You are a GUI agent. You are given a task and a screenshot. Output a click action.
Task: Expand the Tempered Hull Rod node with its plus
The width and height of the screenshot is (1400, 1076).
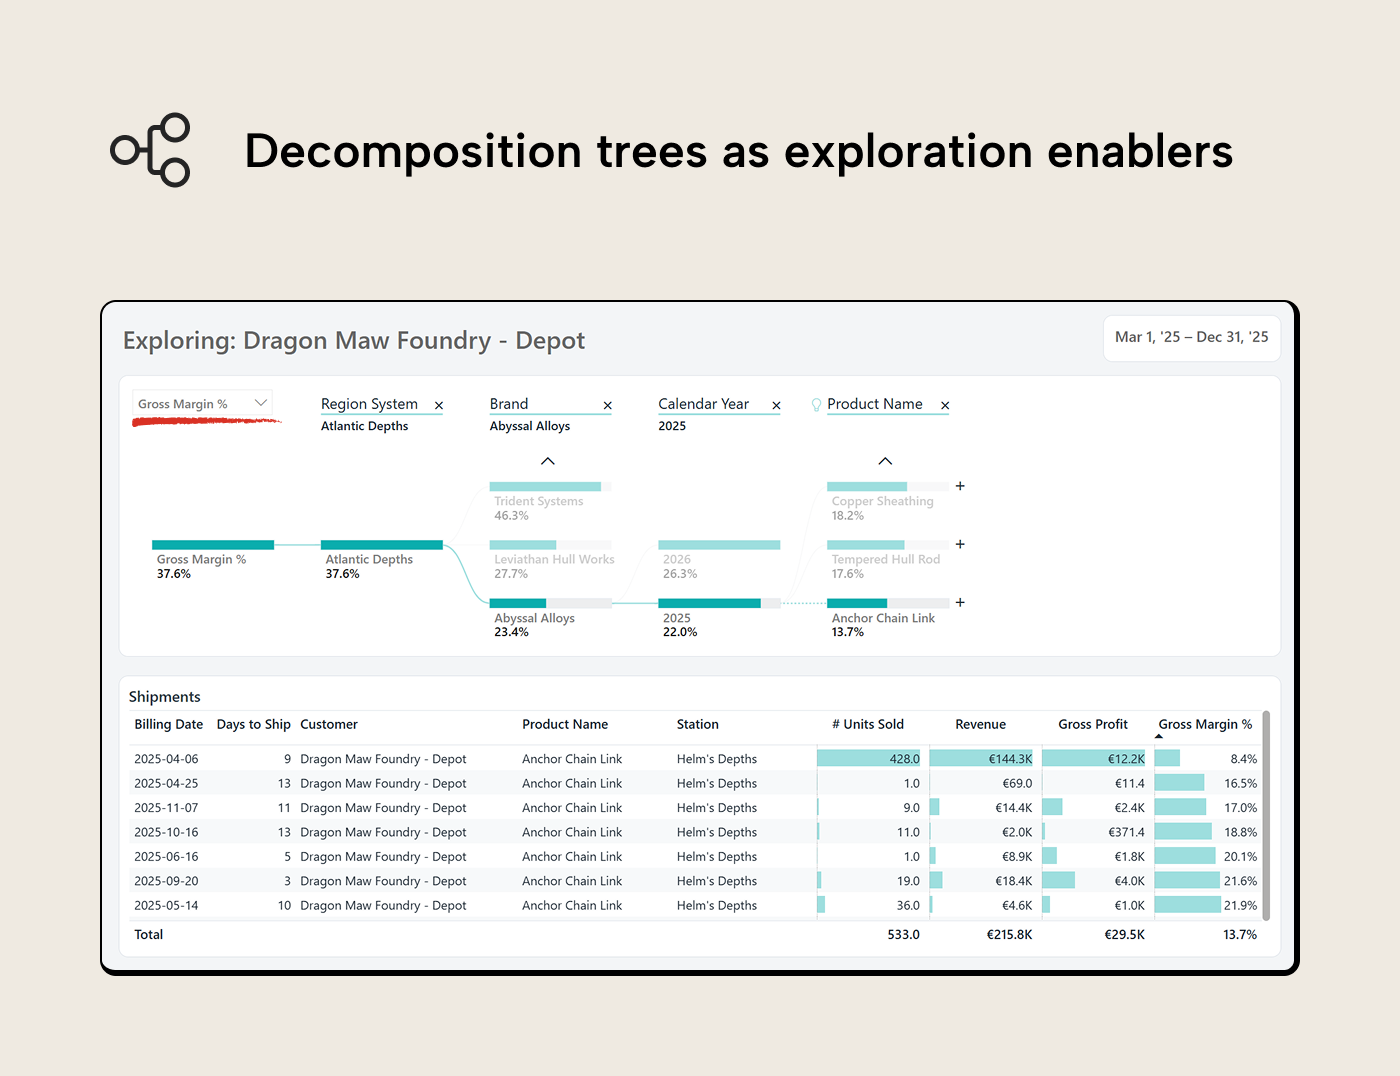click(960, 544)
